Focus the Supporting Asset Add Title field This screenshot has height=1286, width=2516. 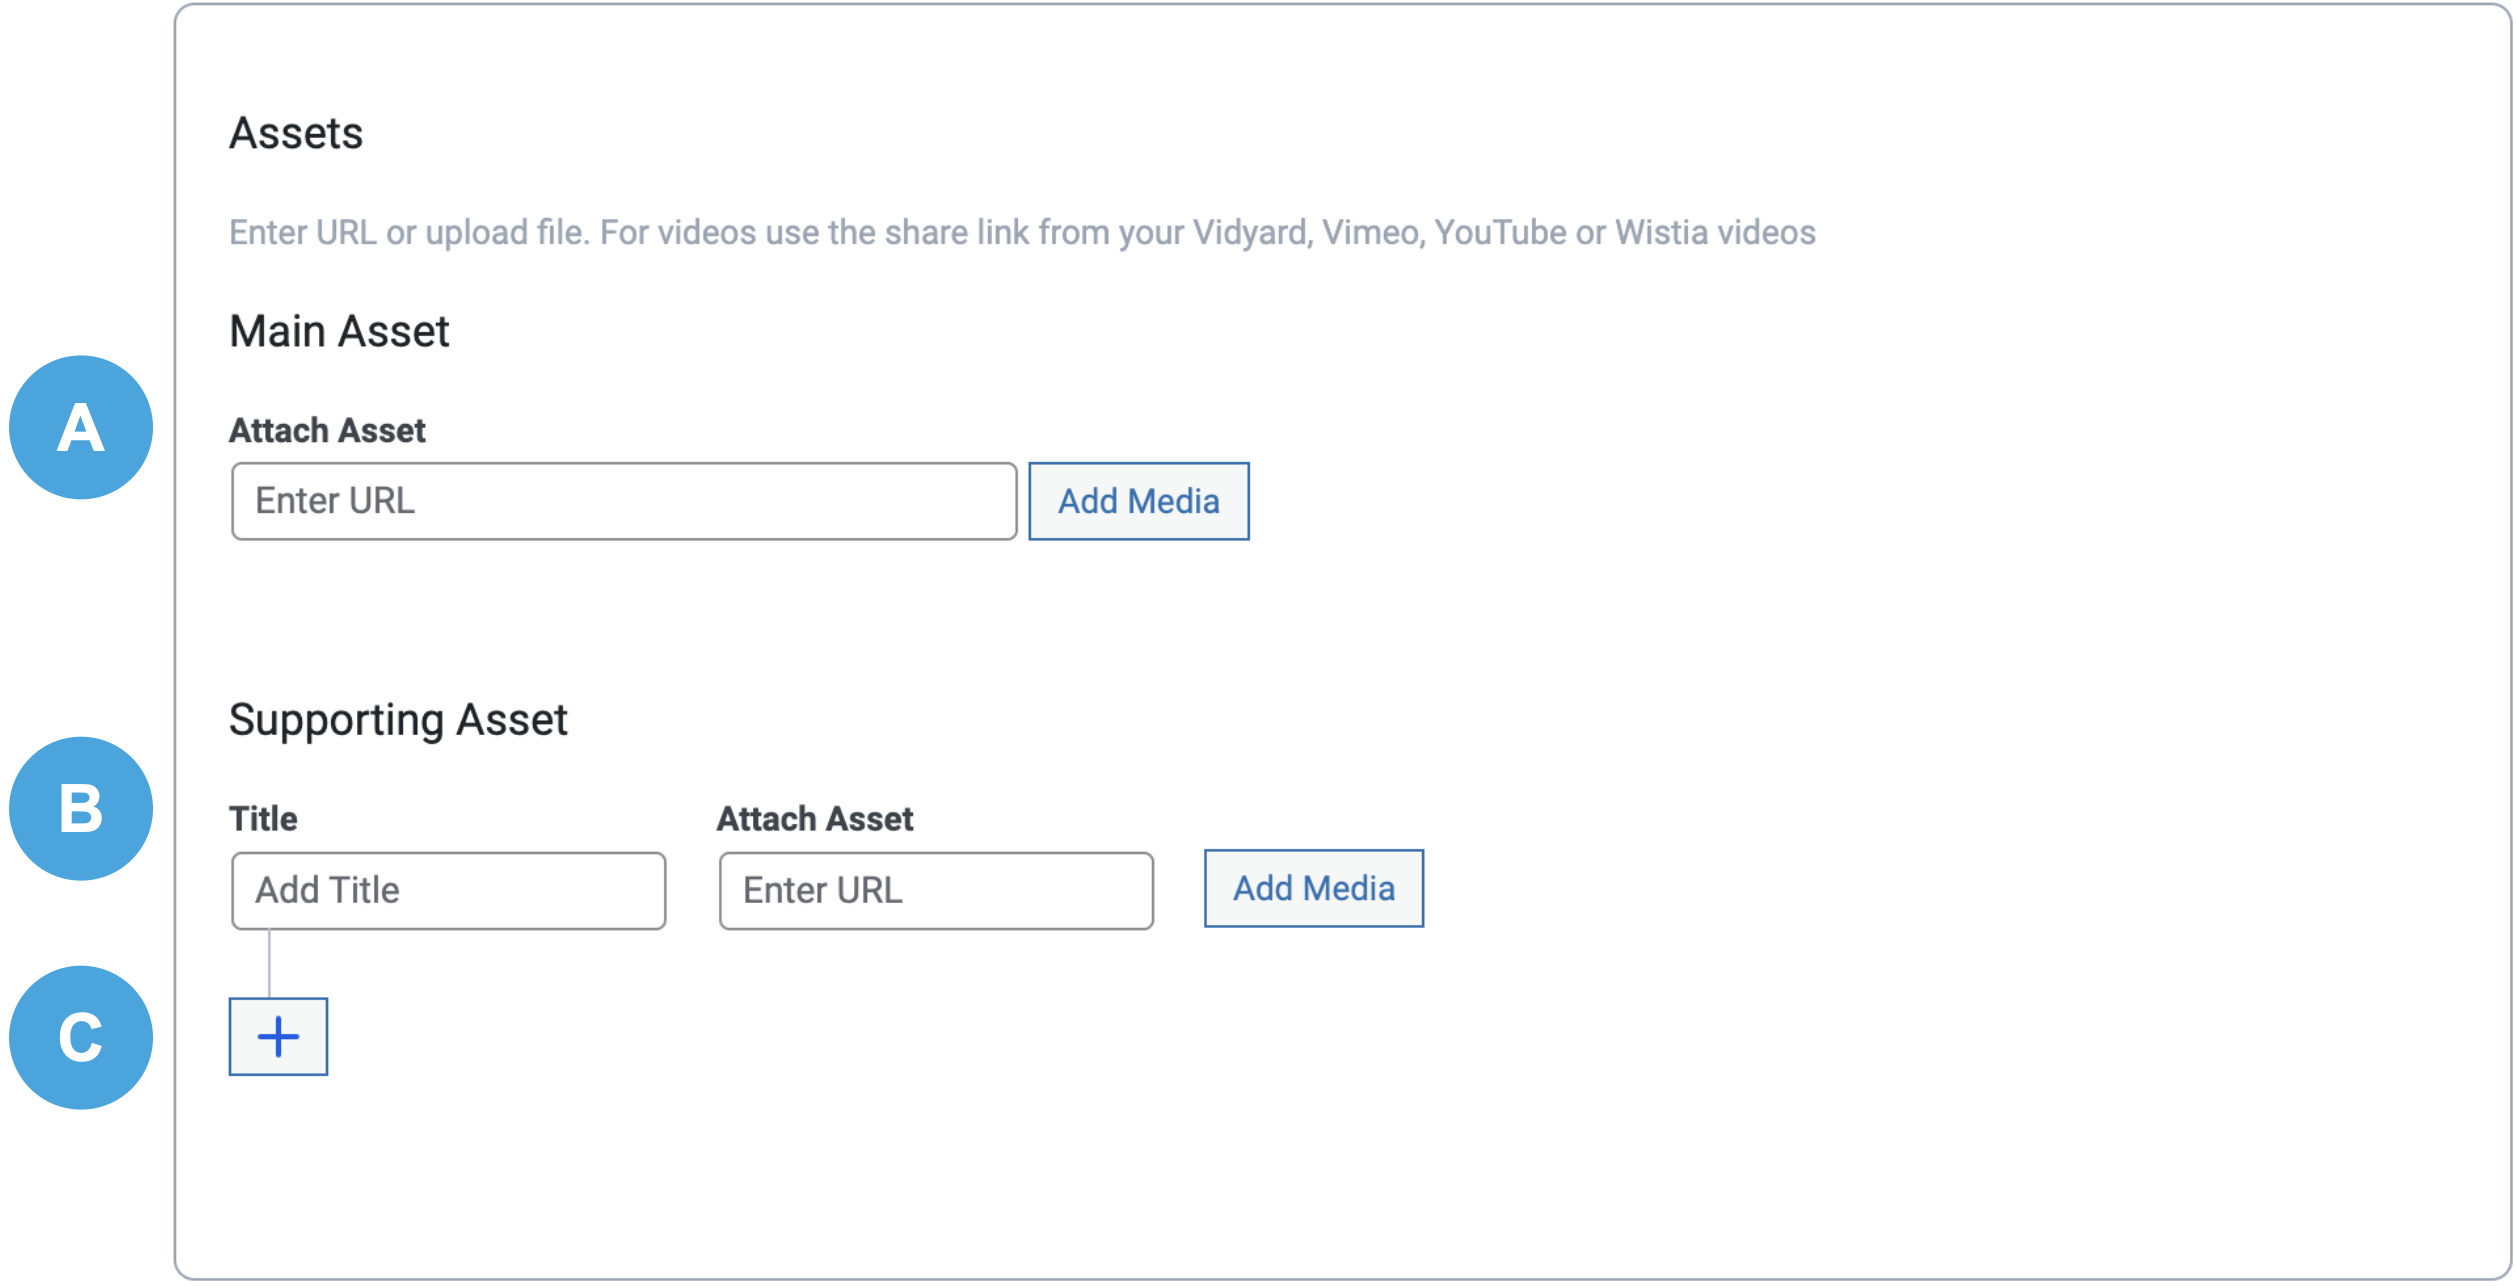[448, 890]
